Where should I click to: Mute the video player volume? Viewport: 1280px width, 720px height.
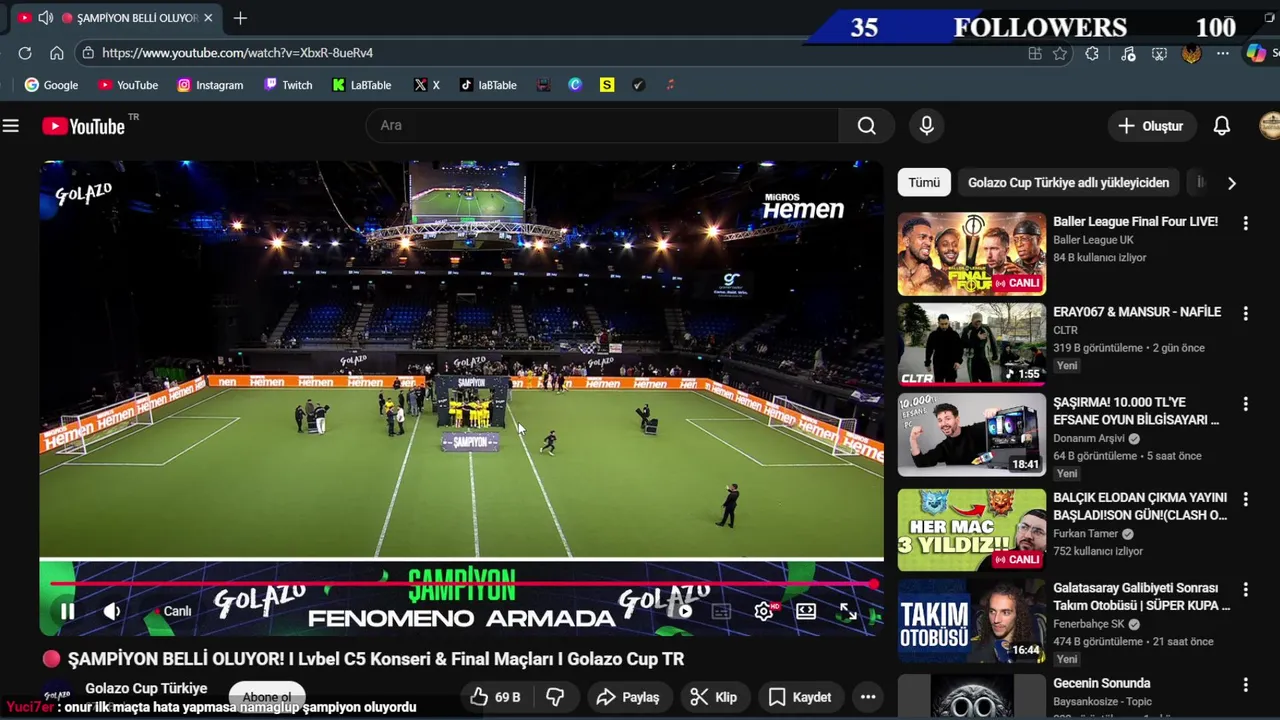pyautogui.click(x=112, y=611)
